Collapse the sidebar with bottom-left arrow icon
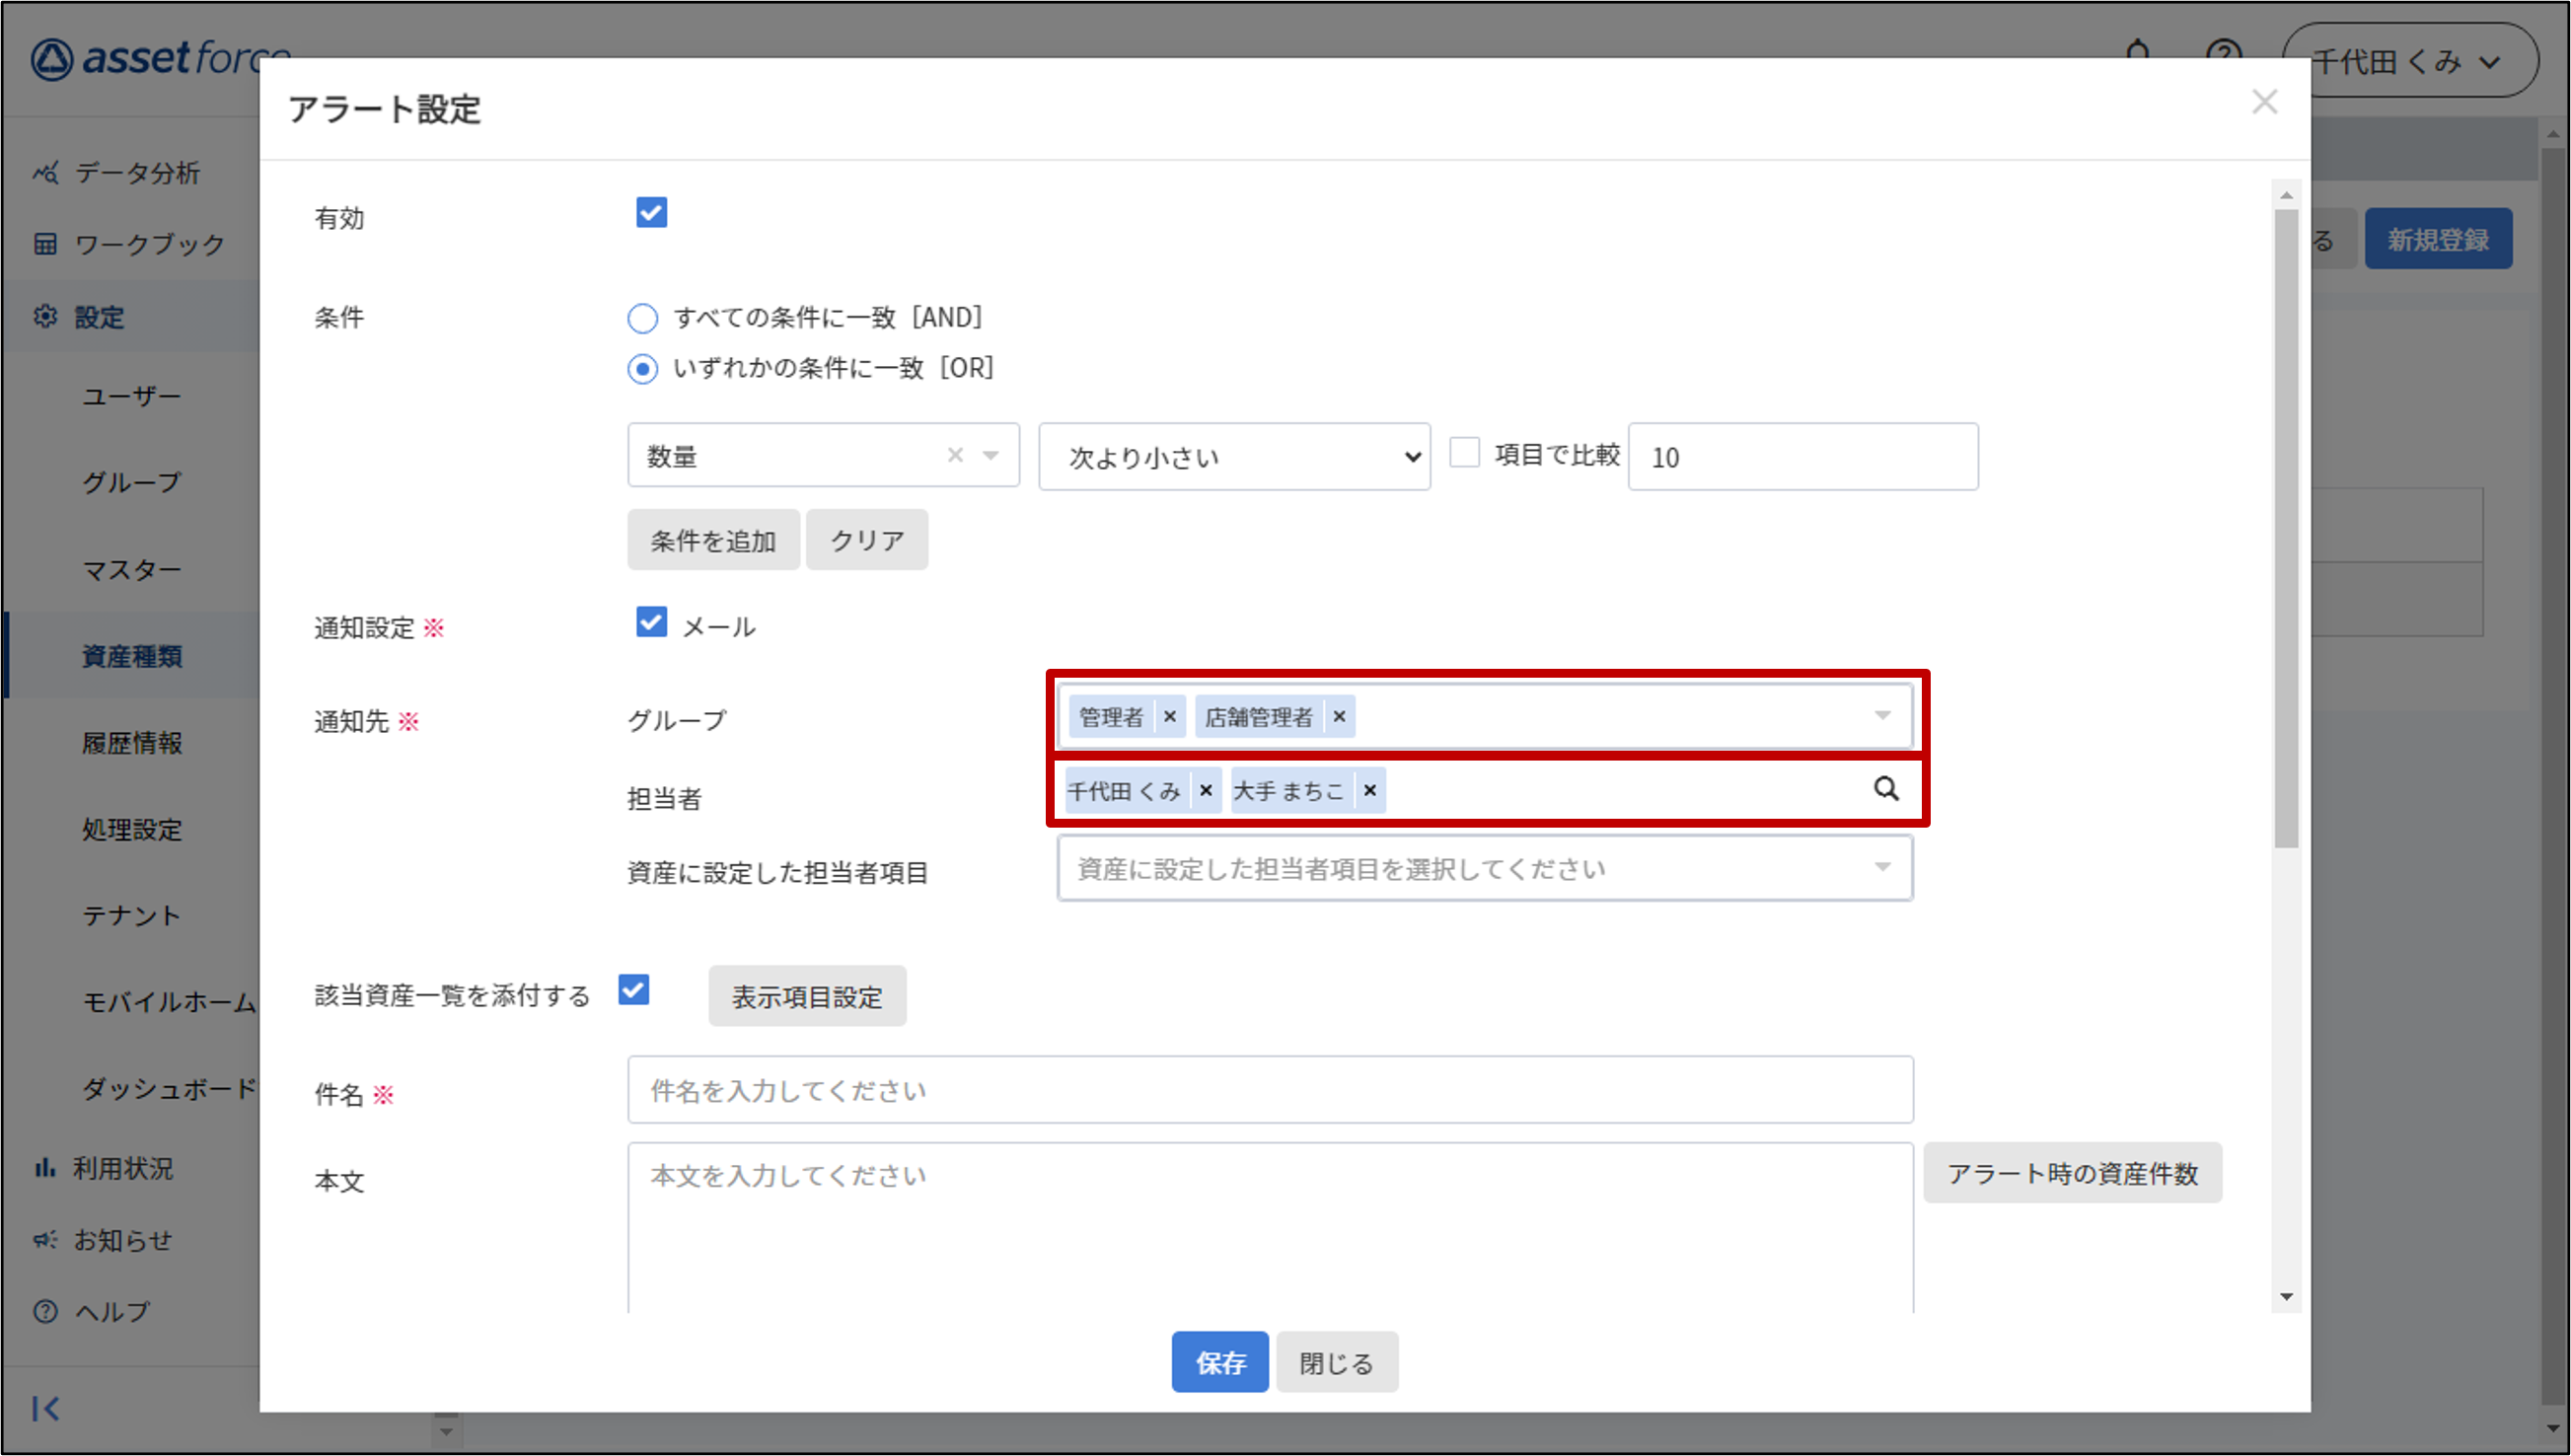The image size is (2571, 1456). click(45, 1408)
